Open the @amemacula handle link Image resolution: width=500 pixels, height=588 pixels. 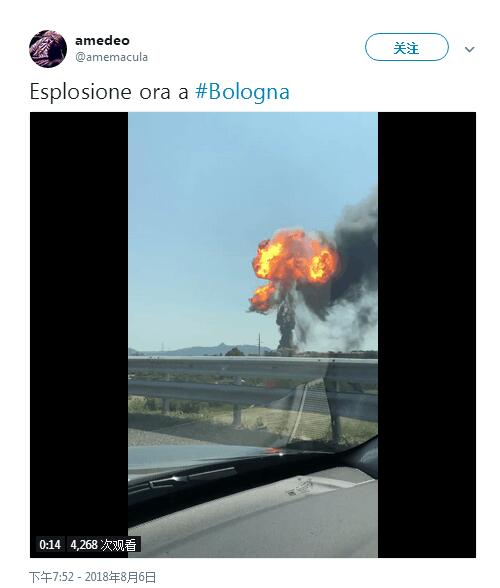[x=111, y=57]
